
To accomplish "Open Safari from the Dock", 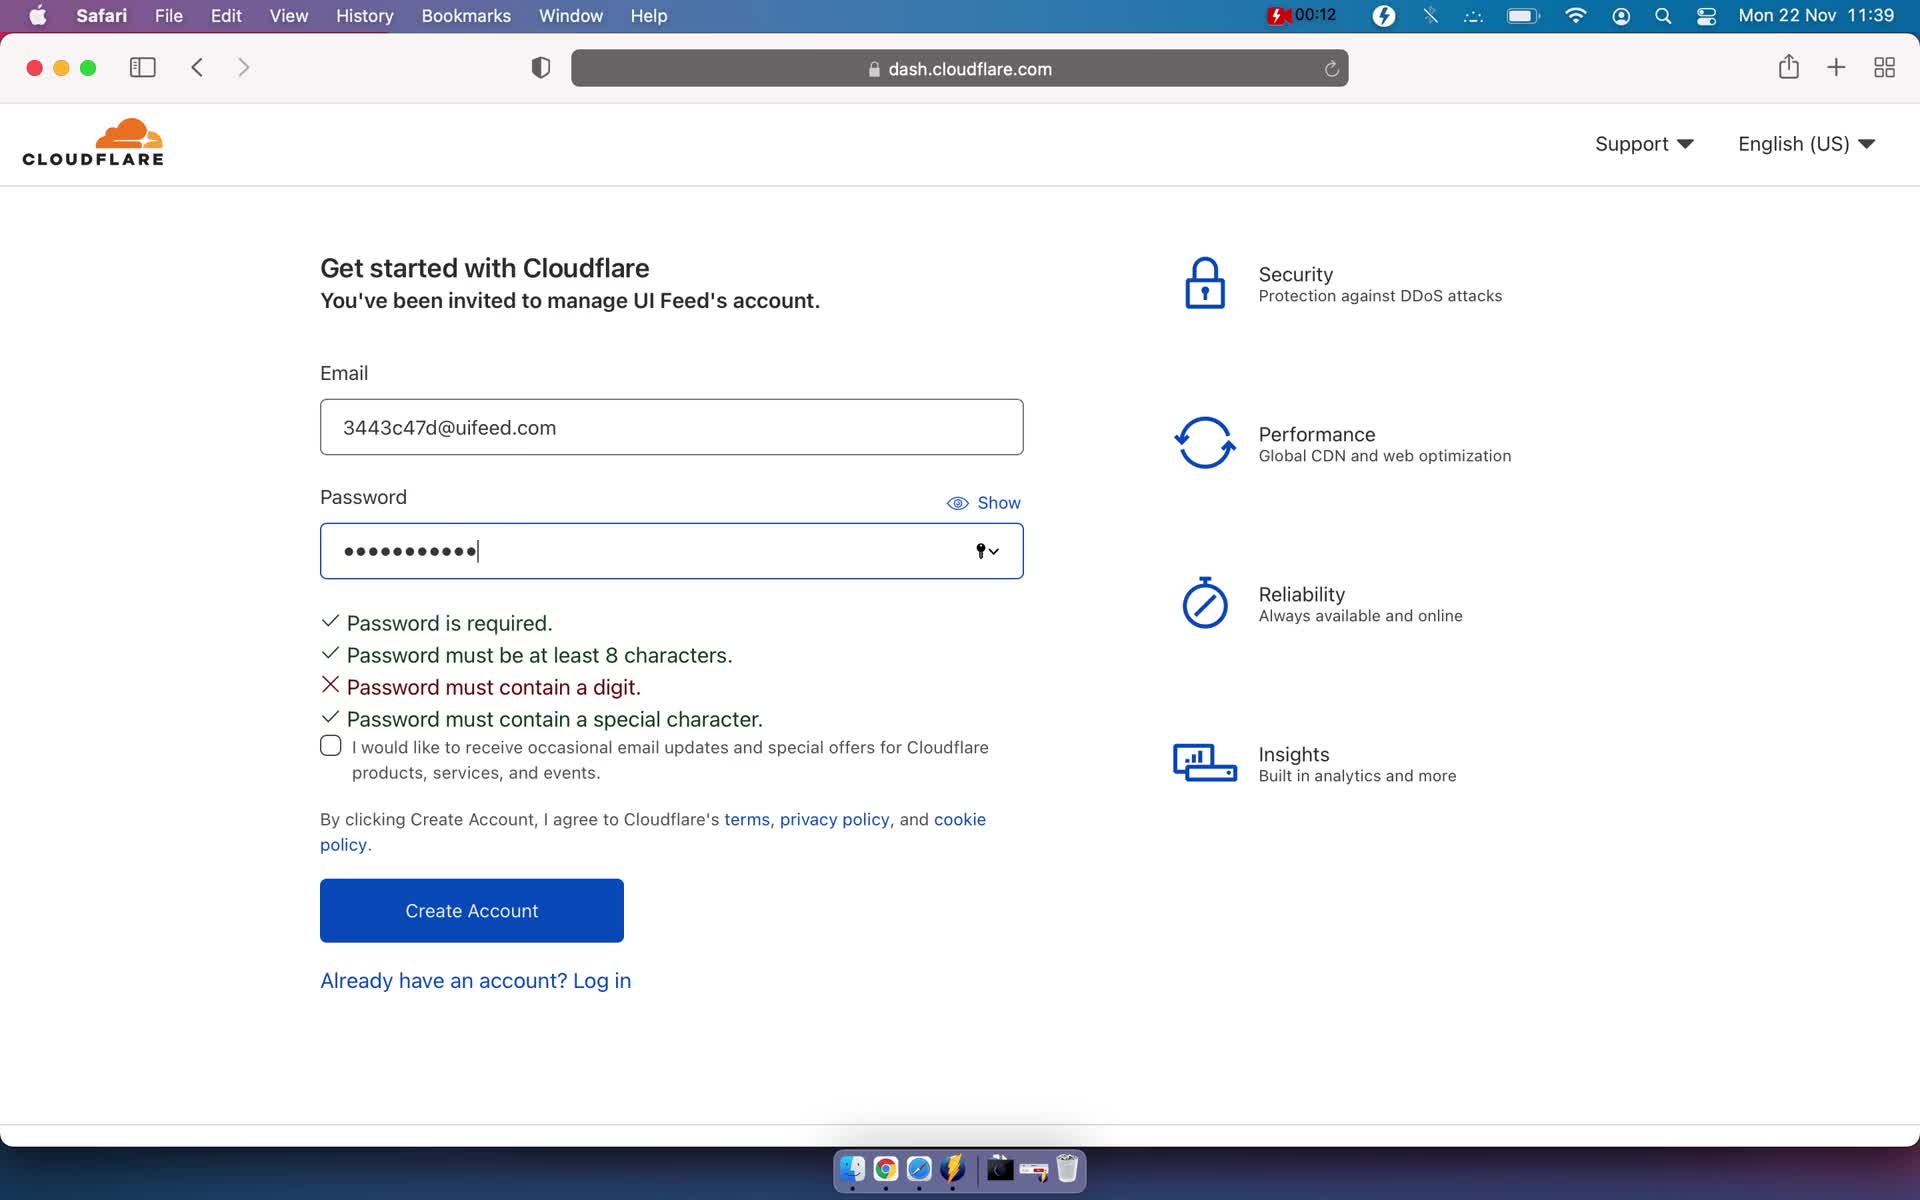I will pyautogui.click(x=919, y=1168).
